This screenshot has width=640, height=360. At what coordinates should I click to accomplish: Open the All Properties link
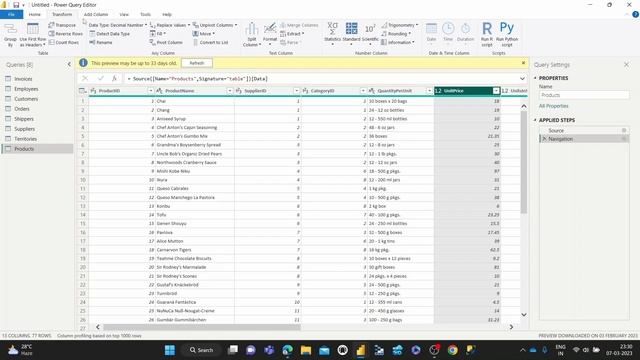click(553, 106)
